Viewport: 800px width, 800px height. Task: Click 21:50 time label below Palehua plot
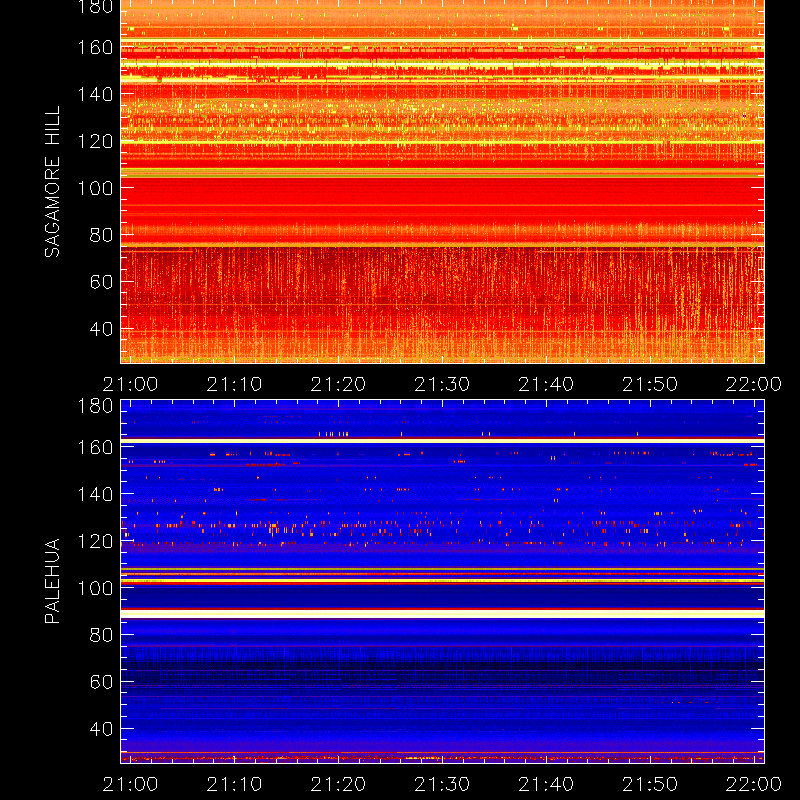click(x=650, y=784)
